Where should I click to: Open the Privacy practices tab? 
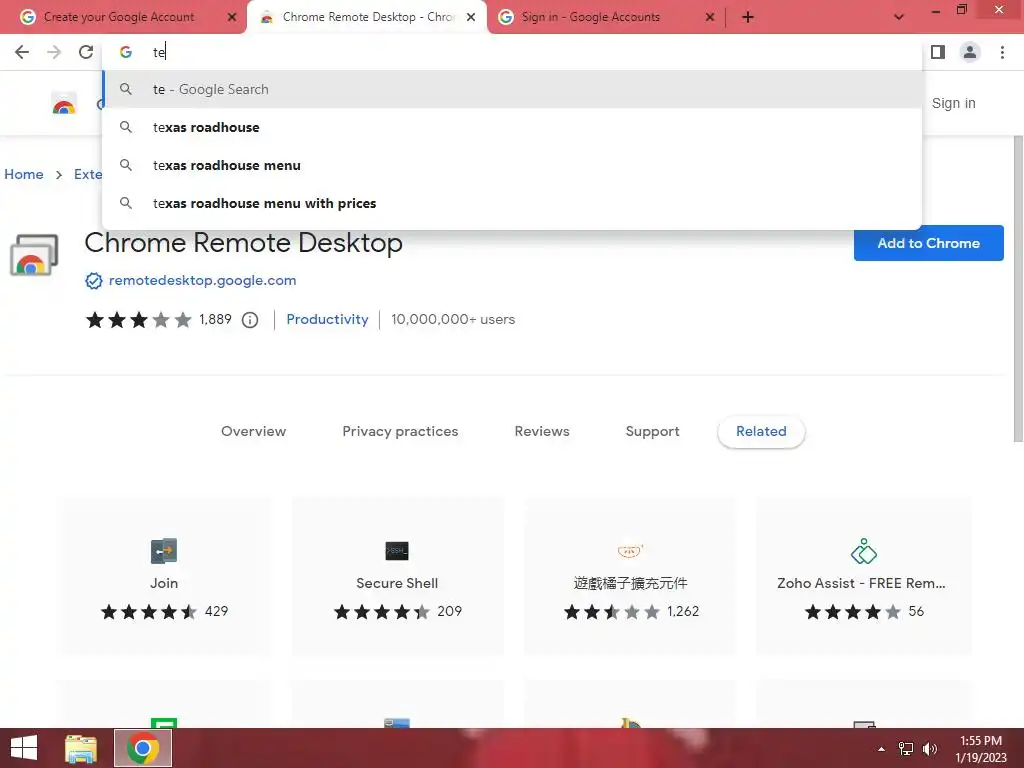[x=400, y=431]
